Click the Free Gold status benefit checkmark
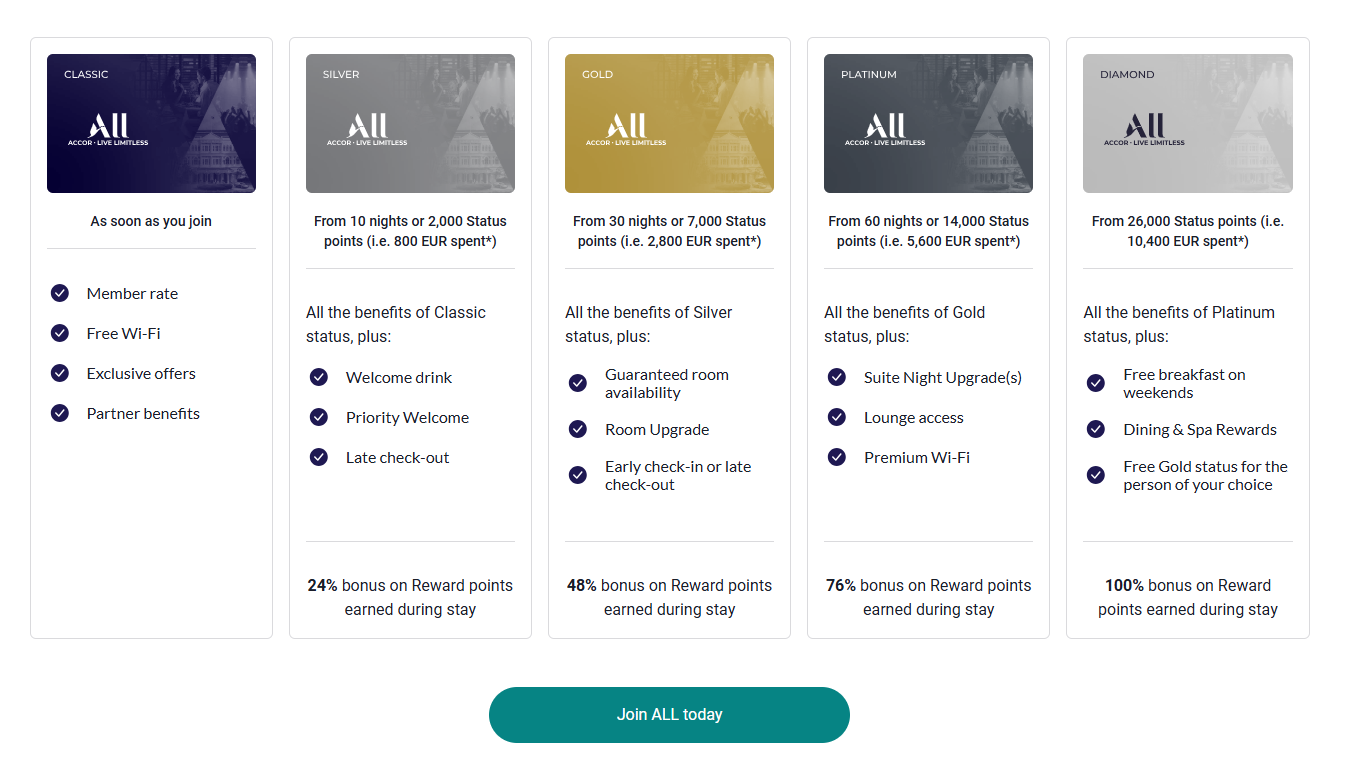The image size is (1350, 772). point(1095,475)
